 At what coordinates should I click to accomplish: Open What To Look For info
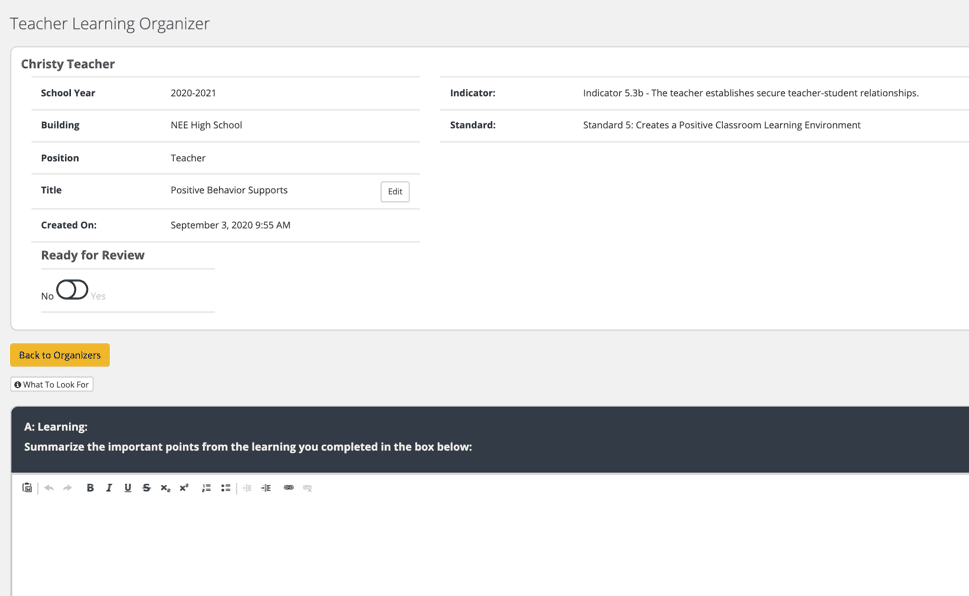(52, 385)
